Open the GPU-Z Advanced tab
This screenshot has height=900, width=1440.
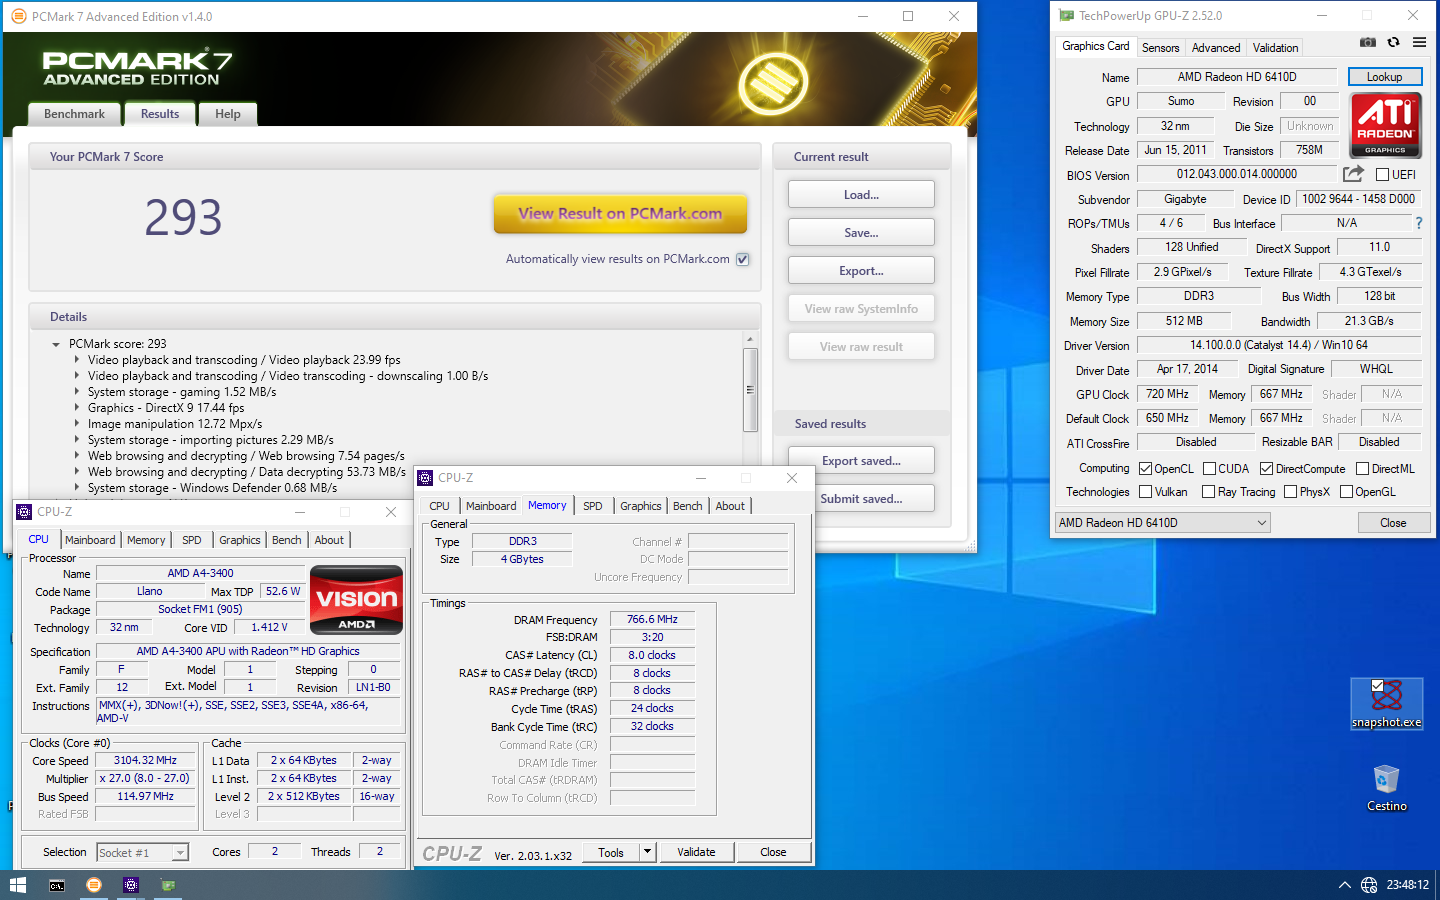pos(1216,48)
